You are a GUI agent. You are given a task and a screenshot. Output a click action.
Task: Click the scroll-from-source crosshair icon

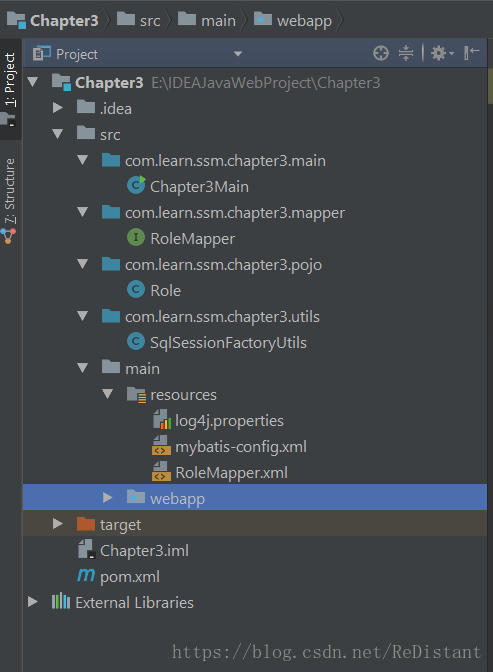pyautogui.click(x=381, y=54)
